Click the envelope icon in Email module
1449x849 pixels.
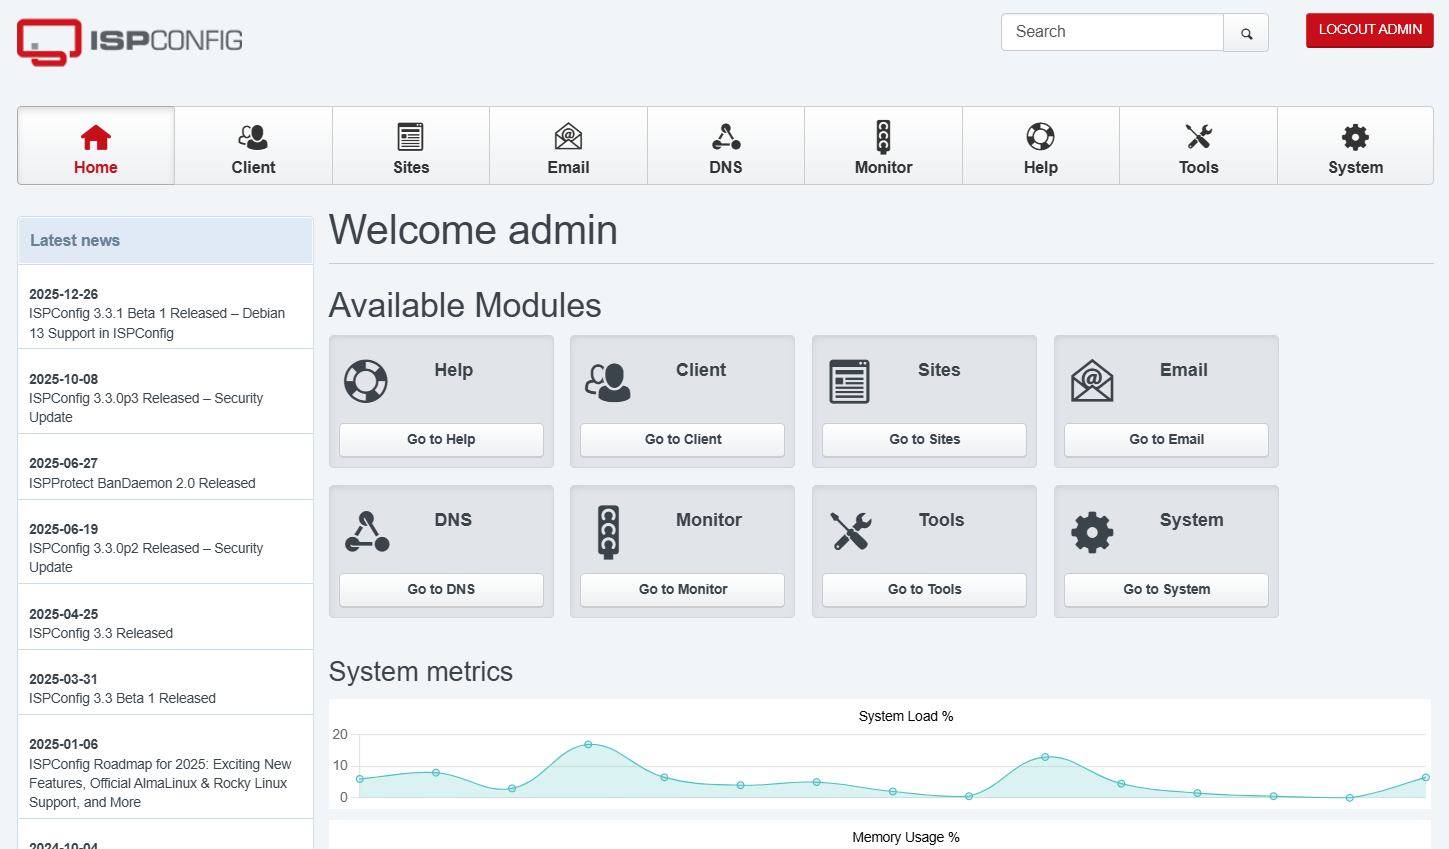click(x=1092, y=381)
